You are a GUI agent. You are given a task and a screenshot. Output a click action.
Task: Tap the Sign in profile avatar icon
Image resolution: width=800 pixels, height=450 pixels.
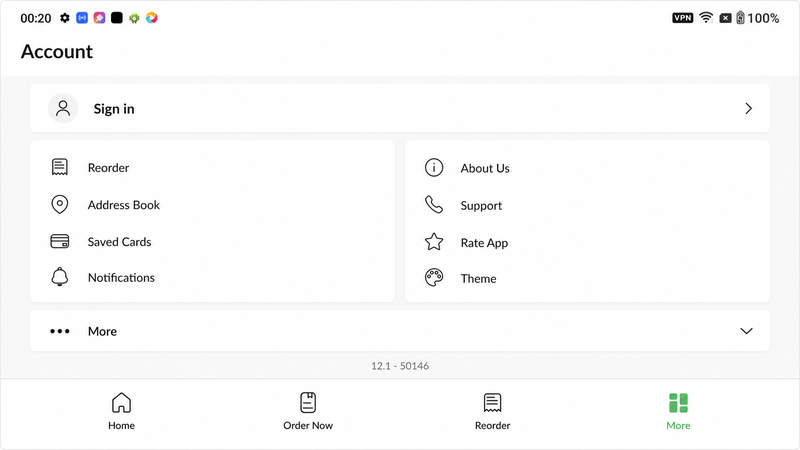click(63, 108)
